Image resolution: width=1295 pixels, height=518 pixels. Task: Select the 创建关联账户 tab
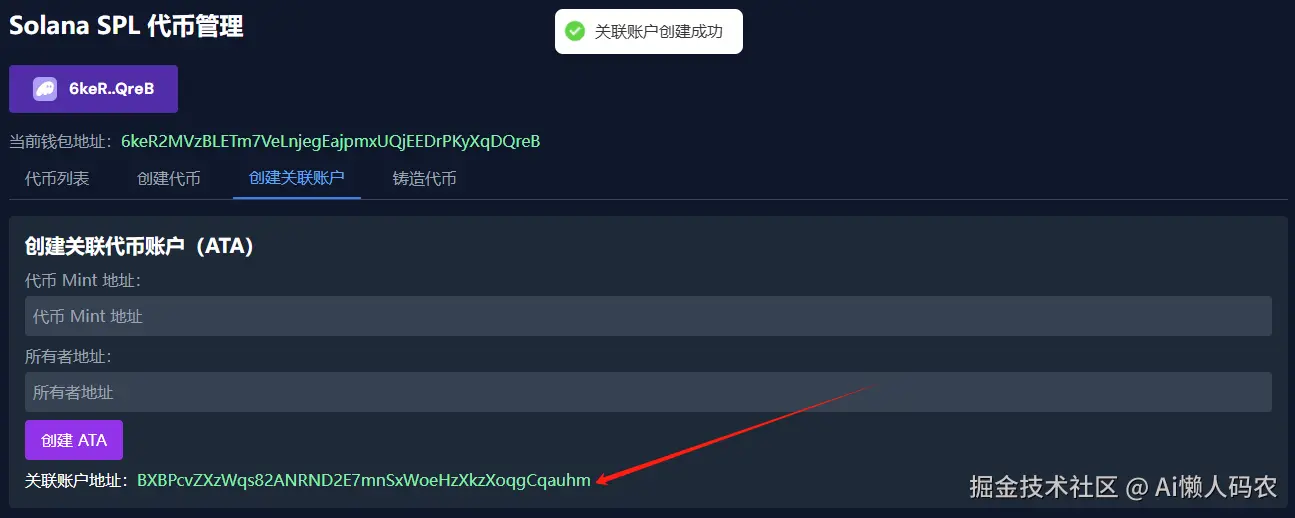point(297,179)
